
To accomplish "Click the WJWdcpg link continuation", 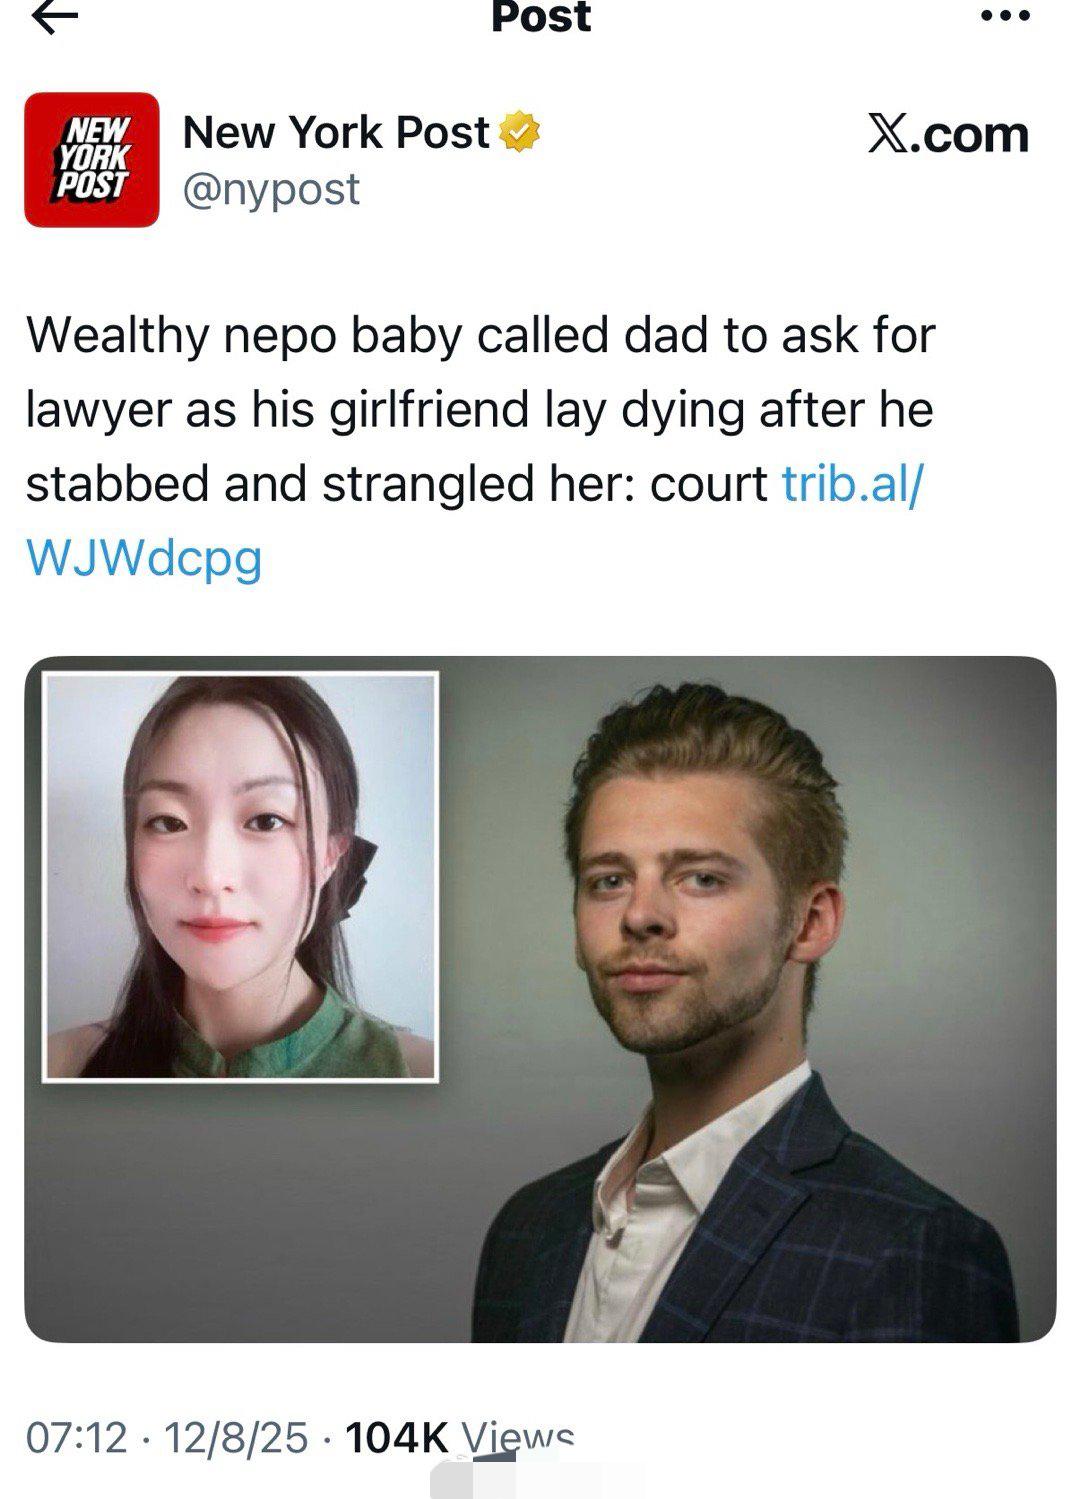I will pos(144,559).
